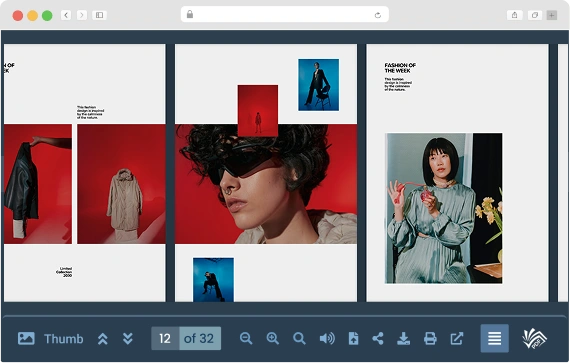
Task: Download the publication
Action: [404, 338]
